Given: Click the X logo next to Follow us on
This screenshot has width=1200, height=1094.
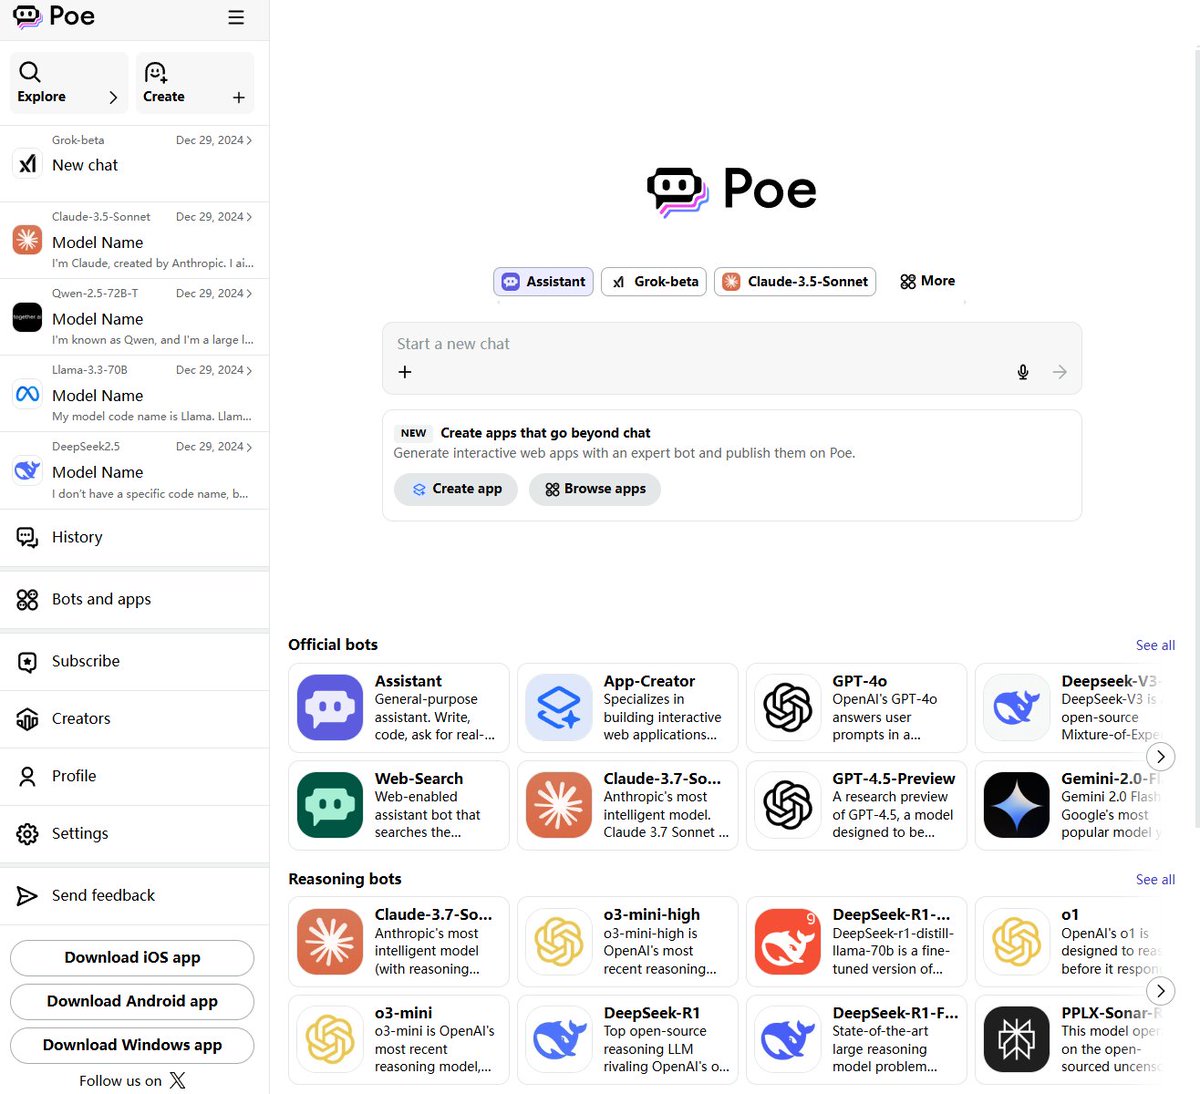Looking at the screenshot, I should pos(177,1080).
